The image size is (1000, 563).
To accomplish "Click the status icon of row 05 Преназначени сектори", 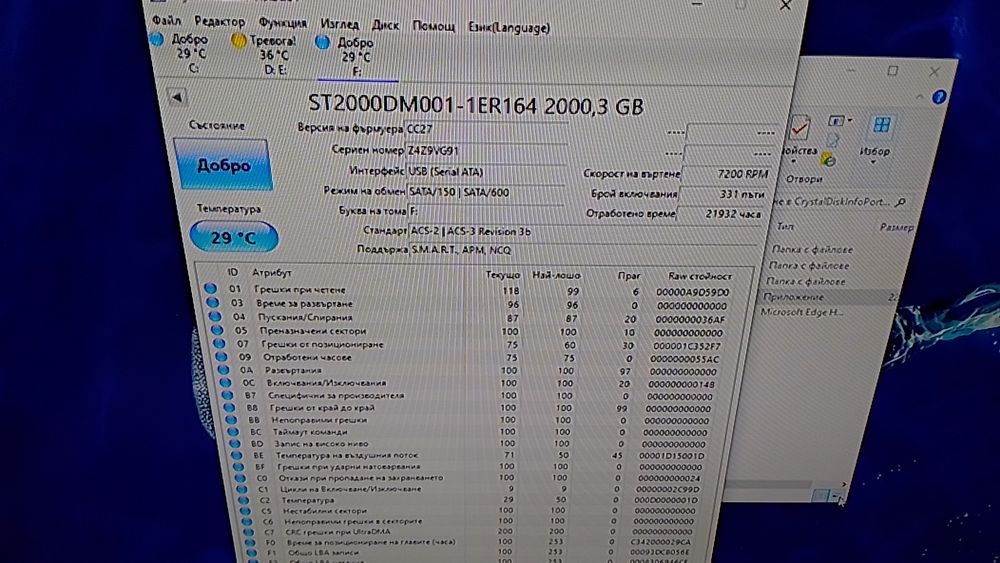I will pyautogui.click(x=217, y=330).
